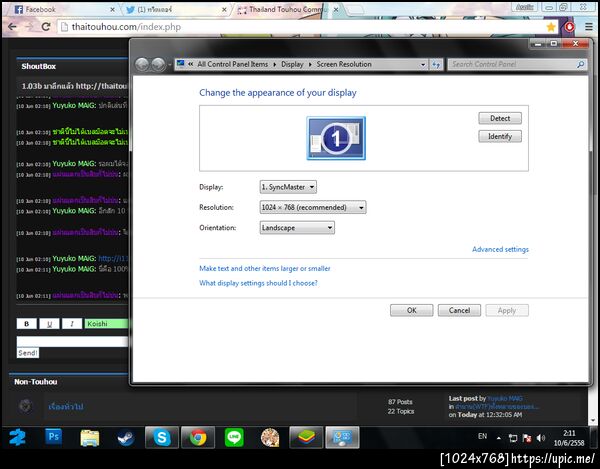Click Send! in ShoutBox
Viewport: 600px width, 469px height.
point(28,353)
